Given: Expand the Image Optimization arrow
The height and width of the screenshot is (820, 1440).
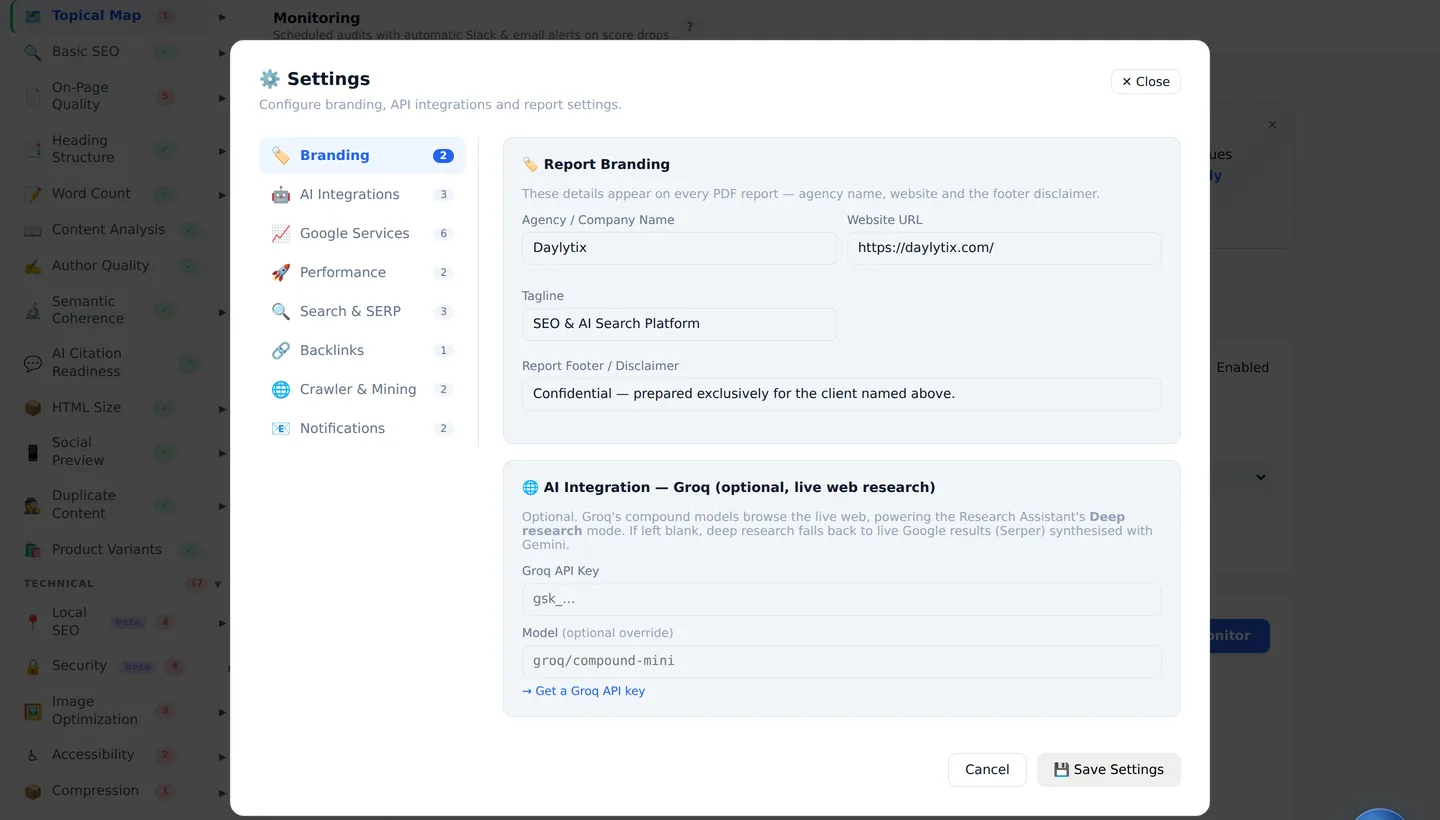Looking at the screenshot, I should point(222,712).
